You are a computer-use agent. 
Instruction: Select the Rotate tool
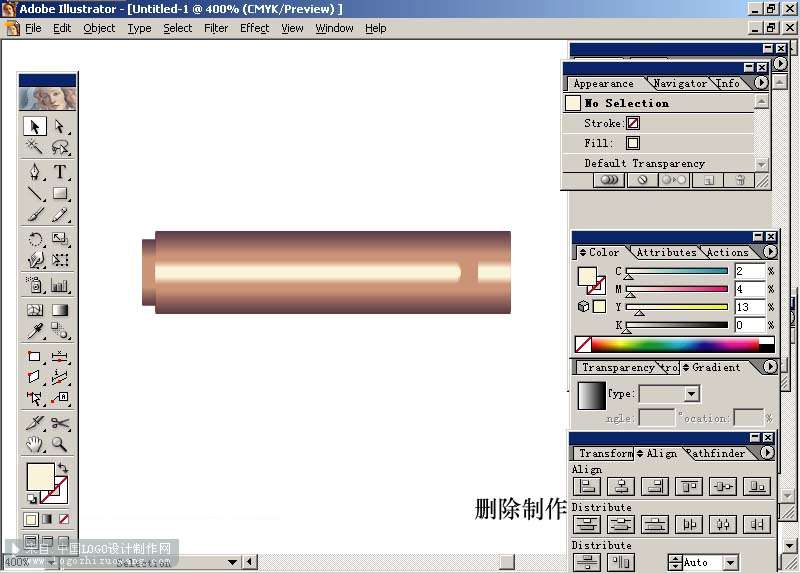click(x=35, y=239)
